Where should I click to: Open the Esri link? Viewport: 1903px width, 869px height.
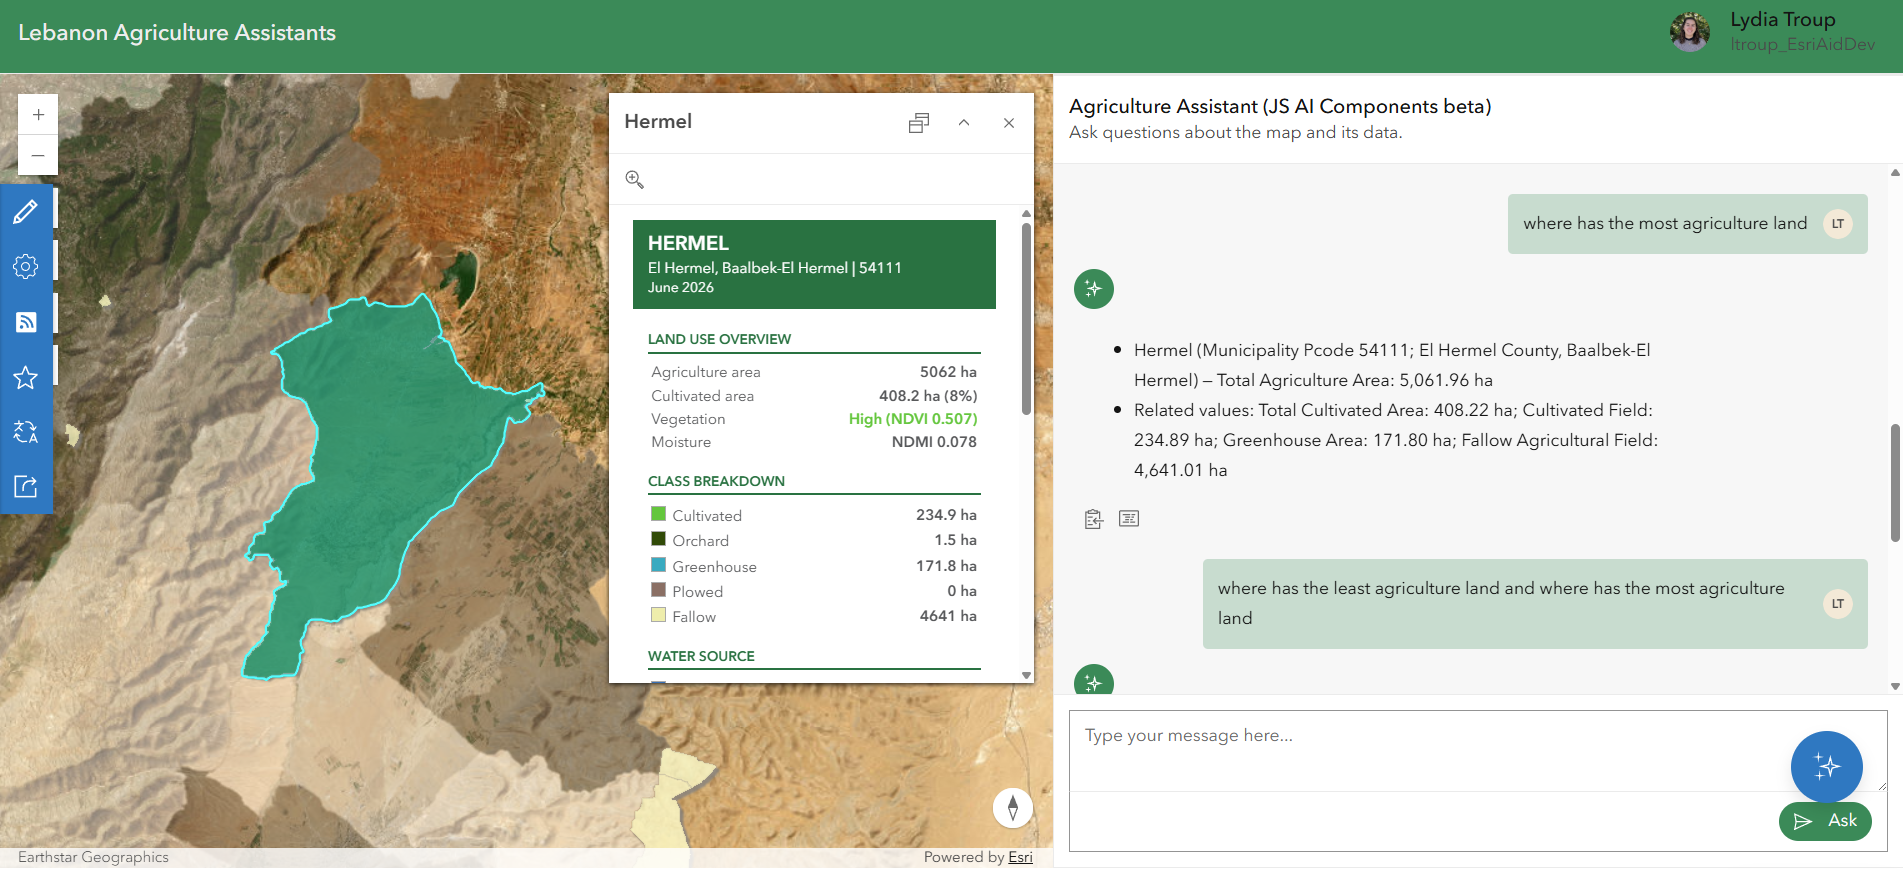click(1020, 857)
